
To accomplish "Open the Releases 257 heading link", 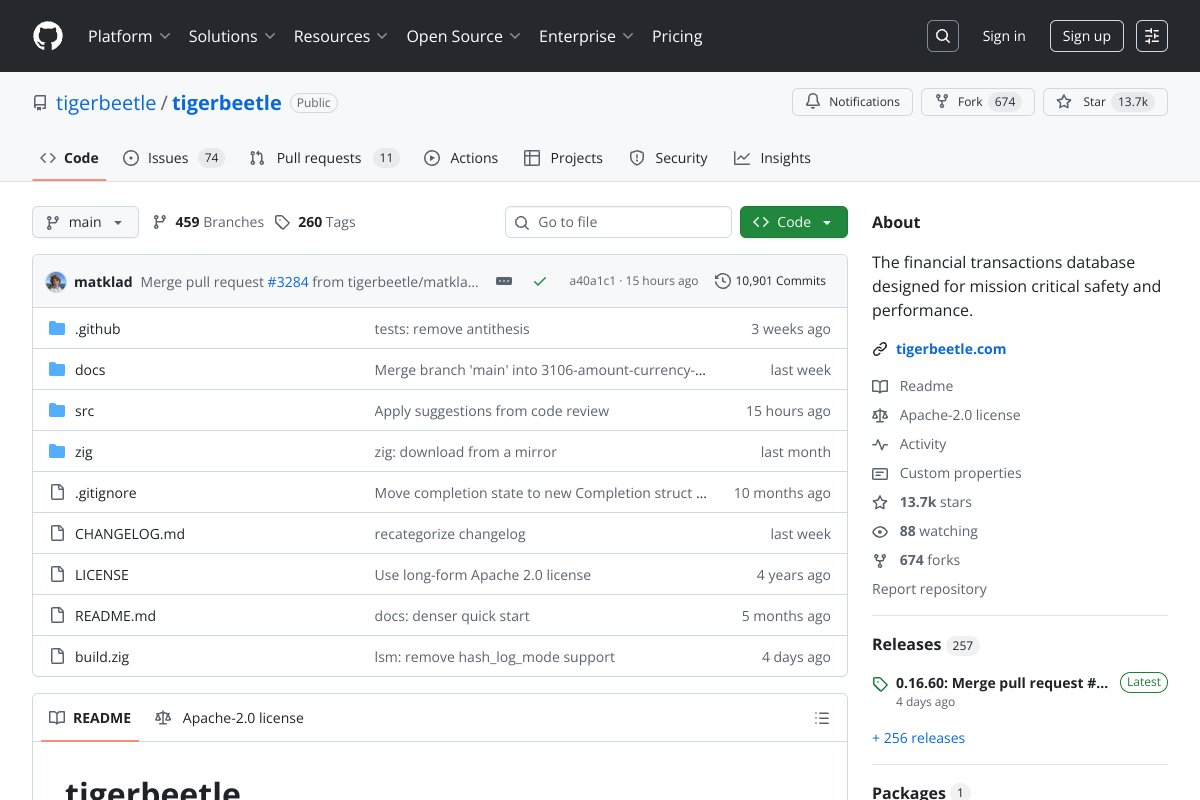I will (x=924, y=645).
